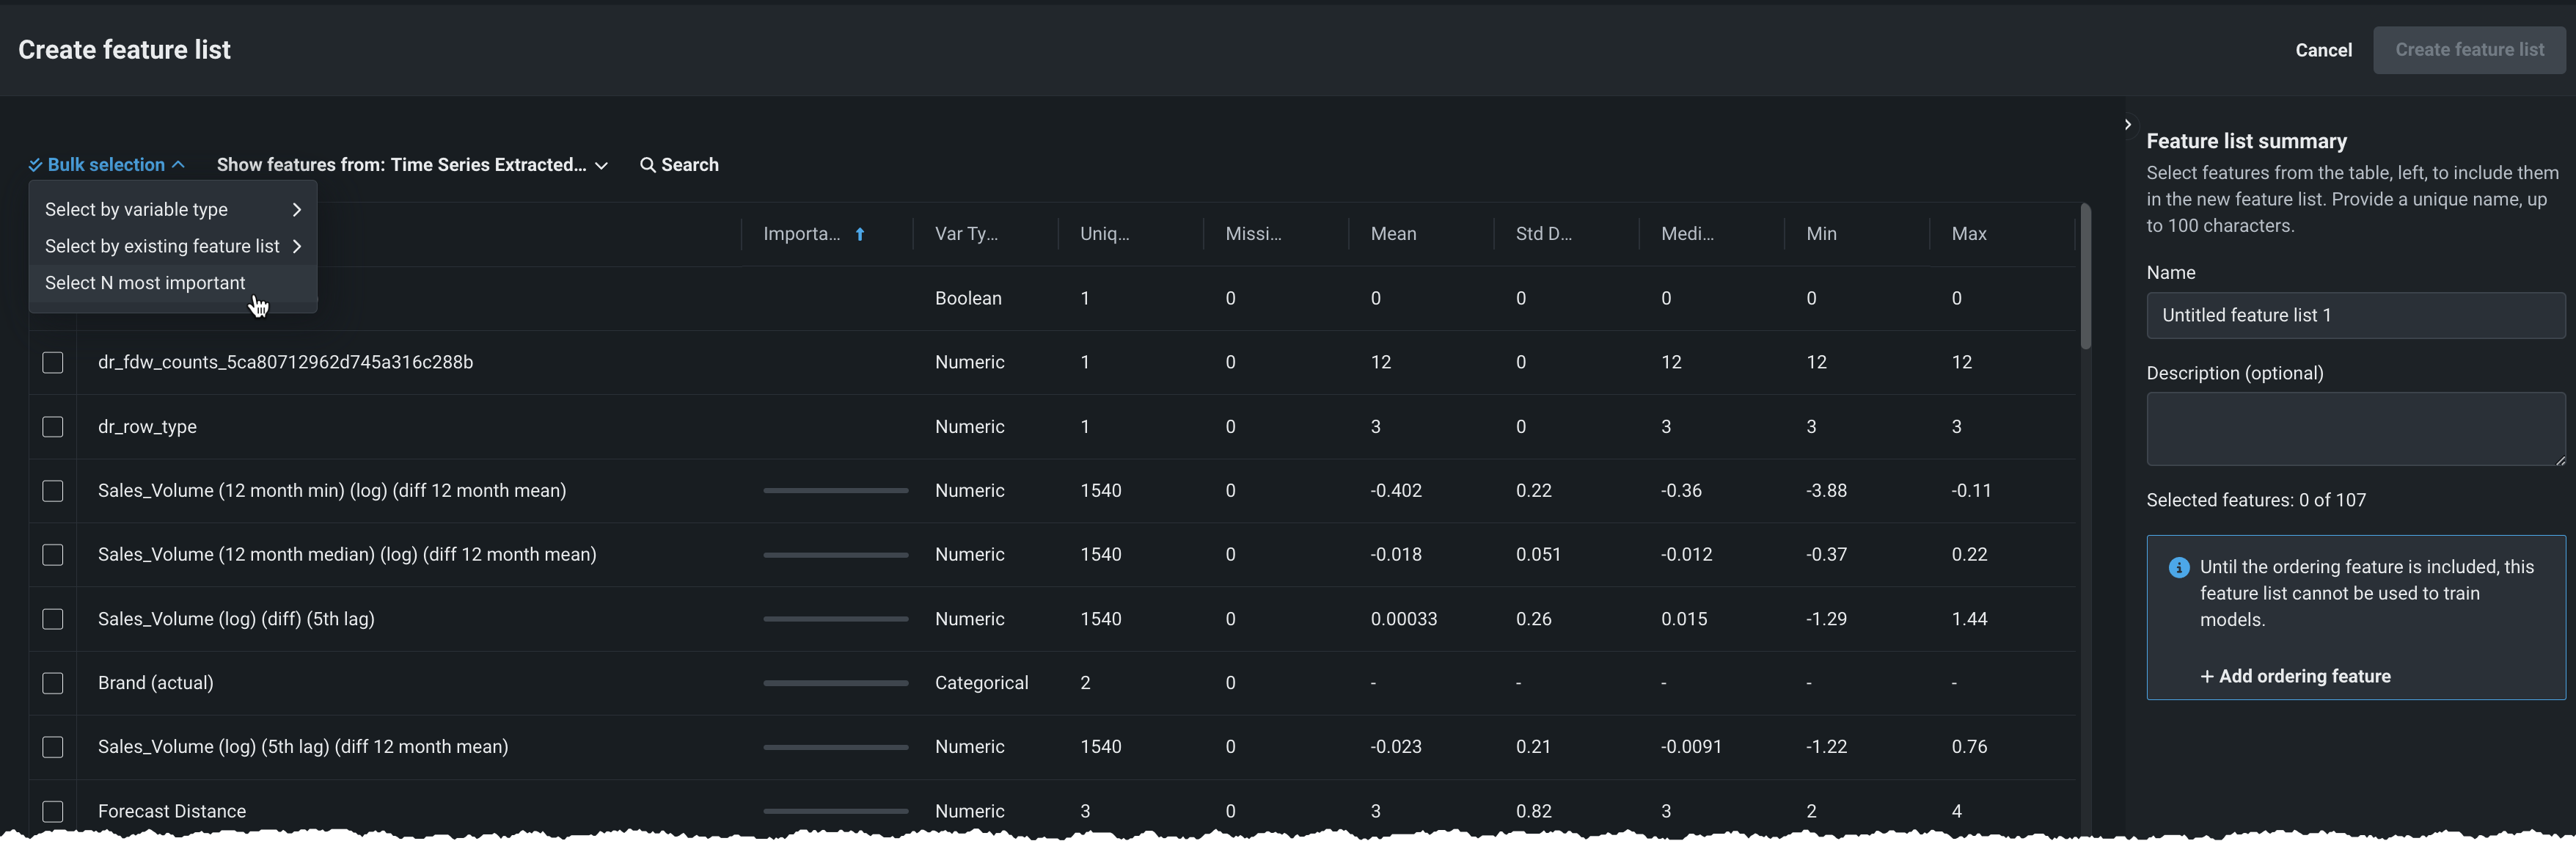Click arrow beside Select by existing feature list
This screenshot has height=841, width=2576.
(x=296, y=247)
